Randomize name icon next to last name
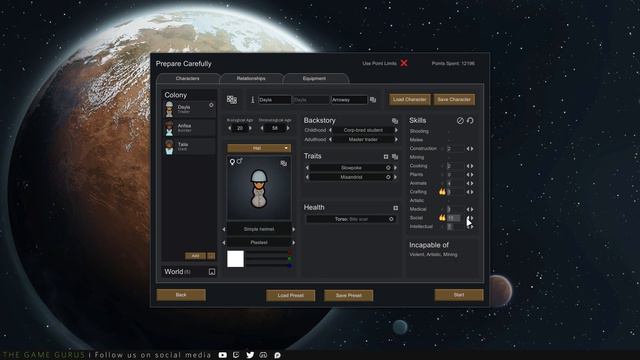Viewport: 640px width, 360px height. 373,100
